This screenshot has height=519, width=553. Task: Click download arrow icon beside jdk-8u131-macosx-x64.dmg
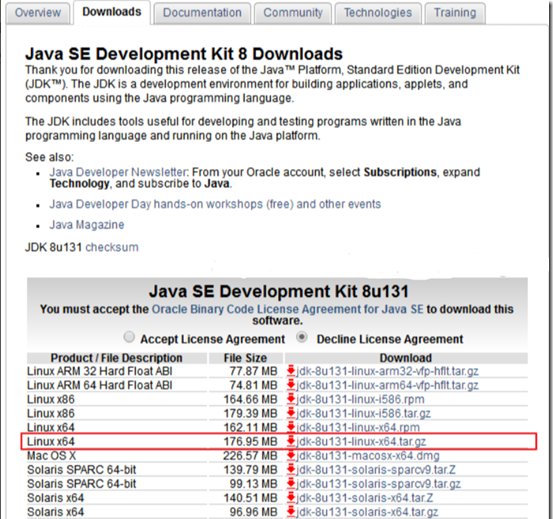291,455
